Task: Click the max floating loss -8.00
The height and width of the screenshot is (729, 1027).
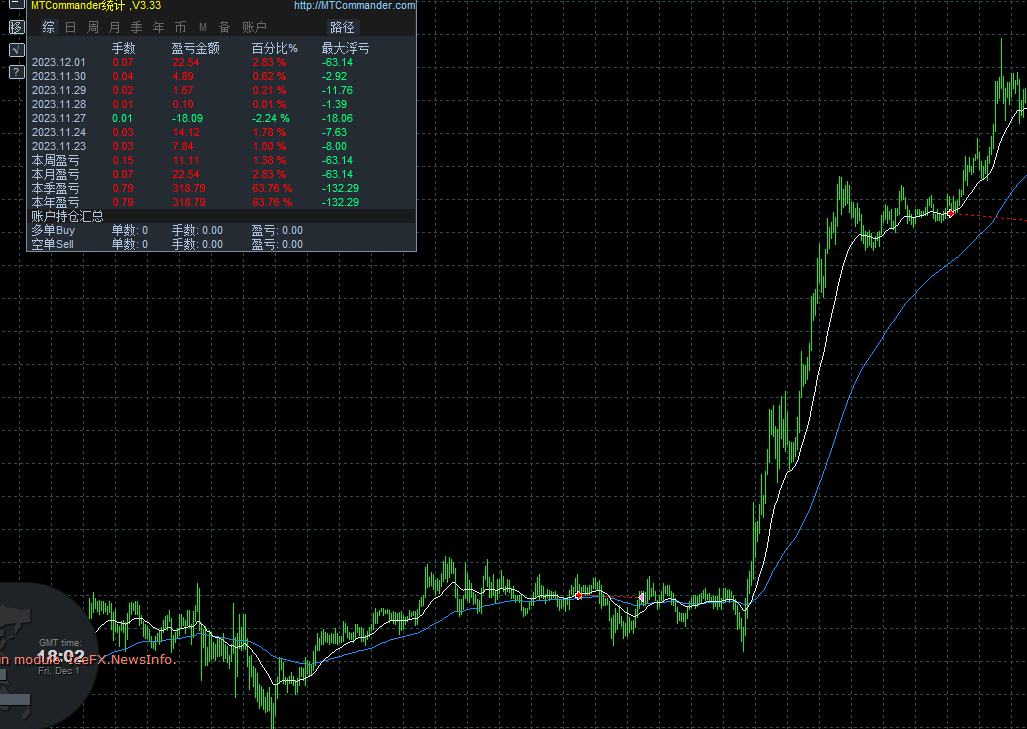Action: pos(334,146)
